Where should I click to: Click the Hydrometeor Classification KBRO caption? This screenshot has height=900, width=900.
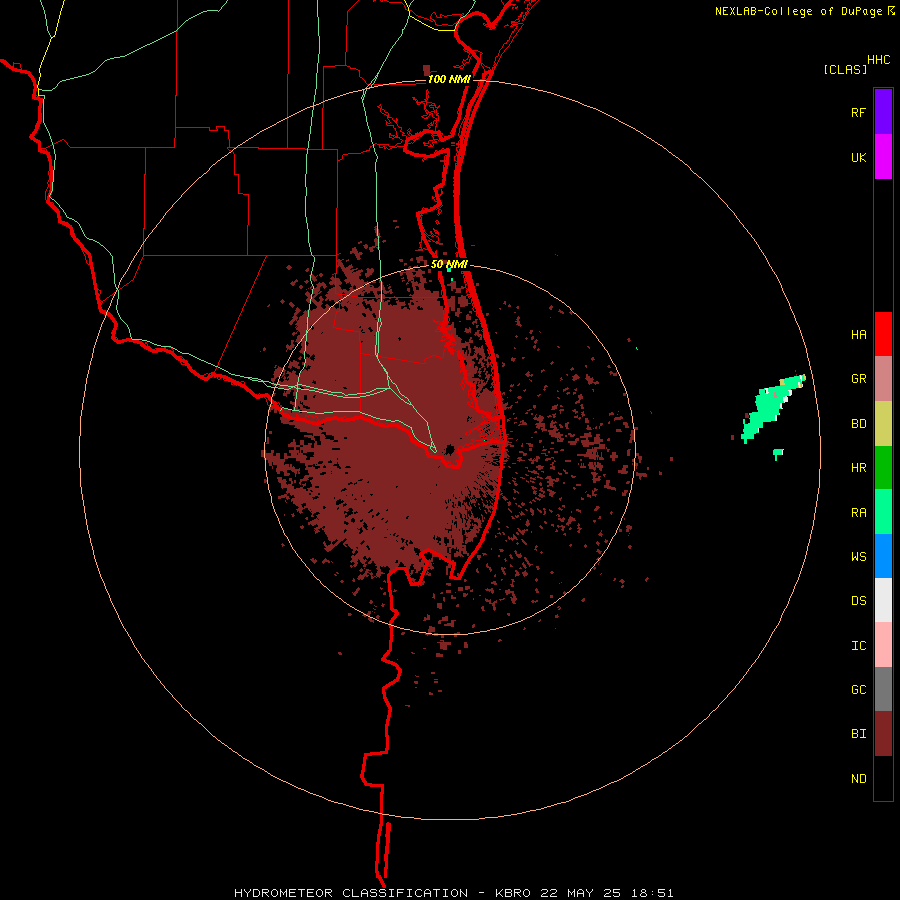pyautogui.click(x=453, y=893)
